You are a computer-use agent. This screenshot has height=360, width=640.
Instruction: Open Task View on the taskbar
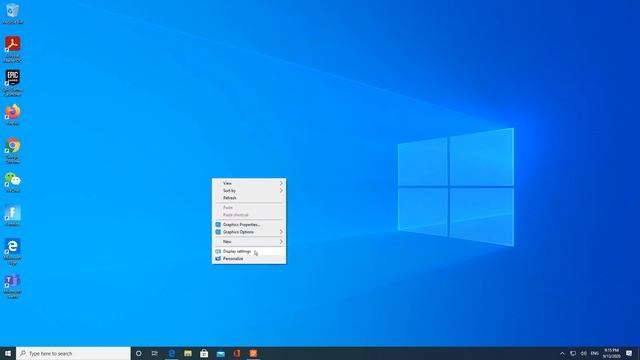pos(155,353)
